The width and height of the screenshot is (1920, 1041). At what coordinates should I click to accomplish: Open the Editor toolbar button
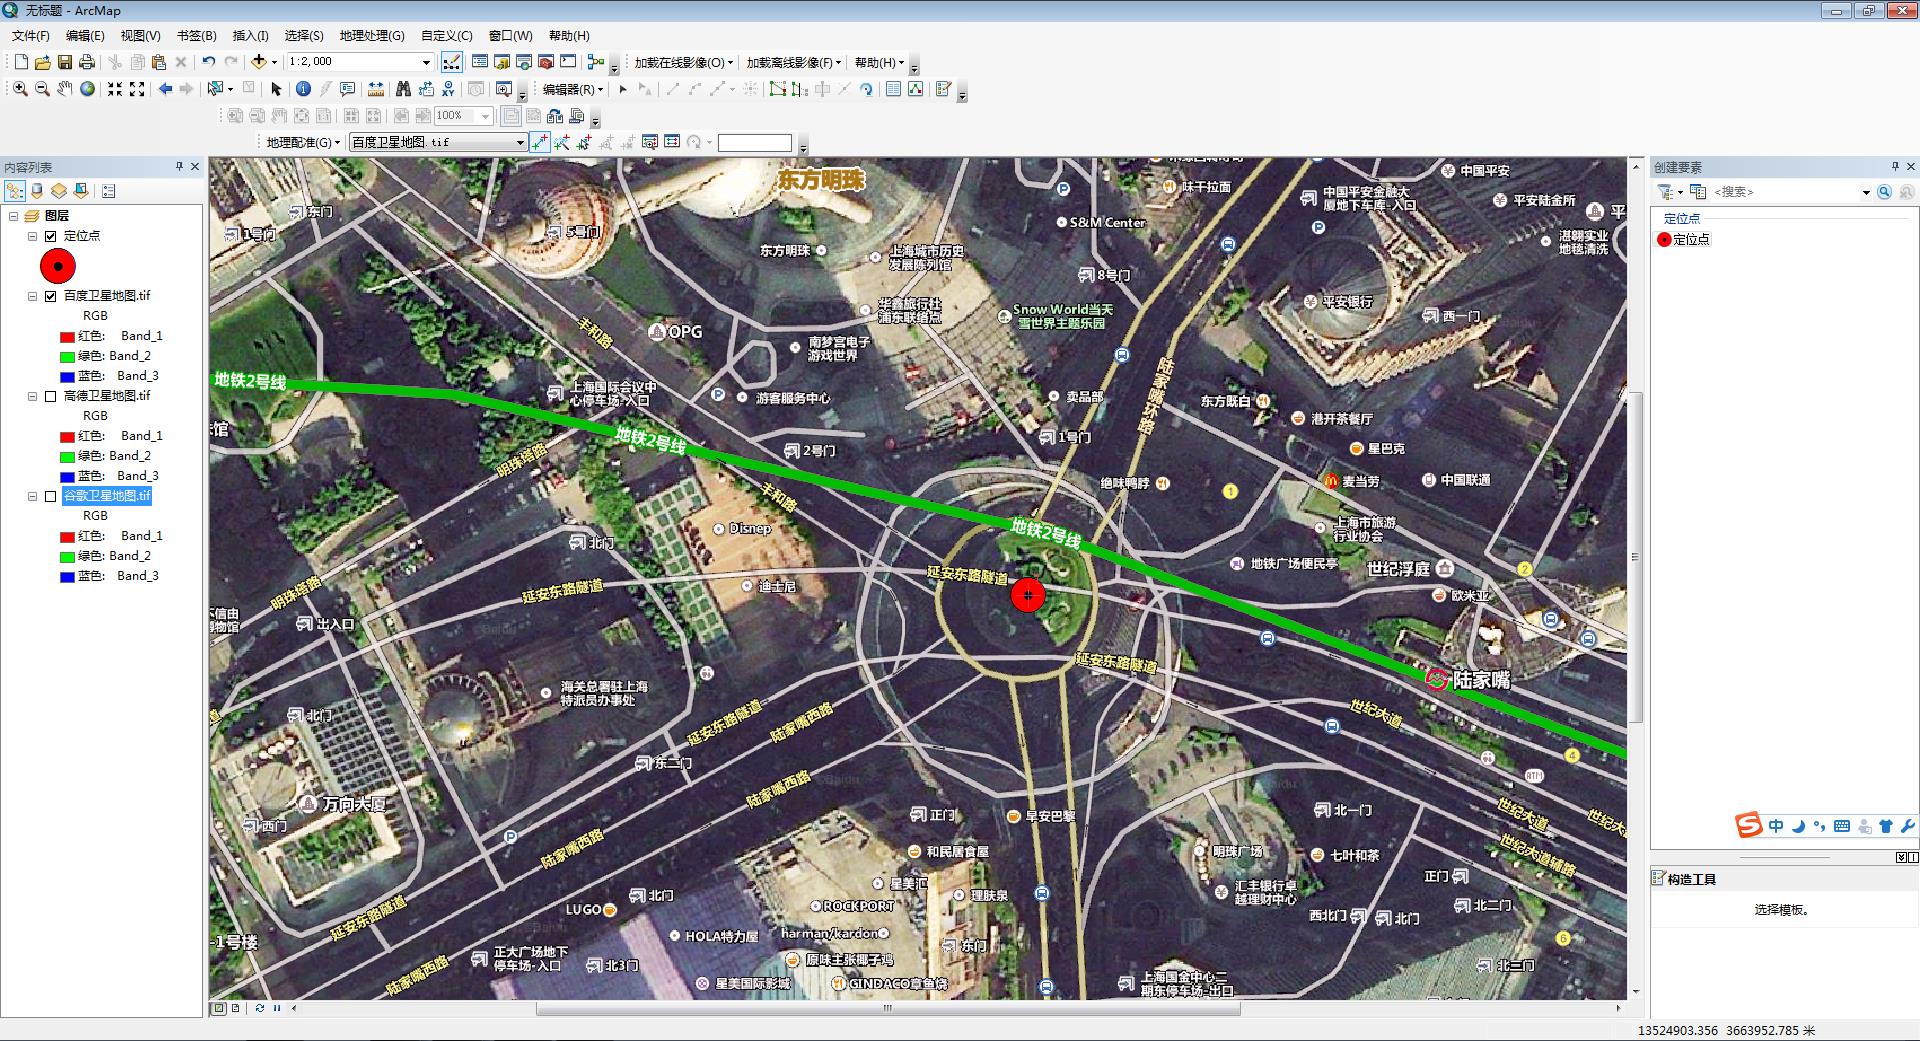[451, 62]
